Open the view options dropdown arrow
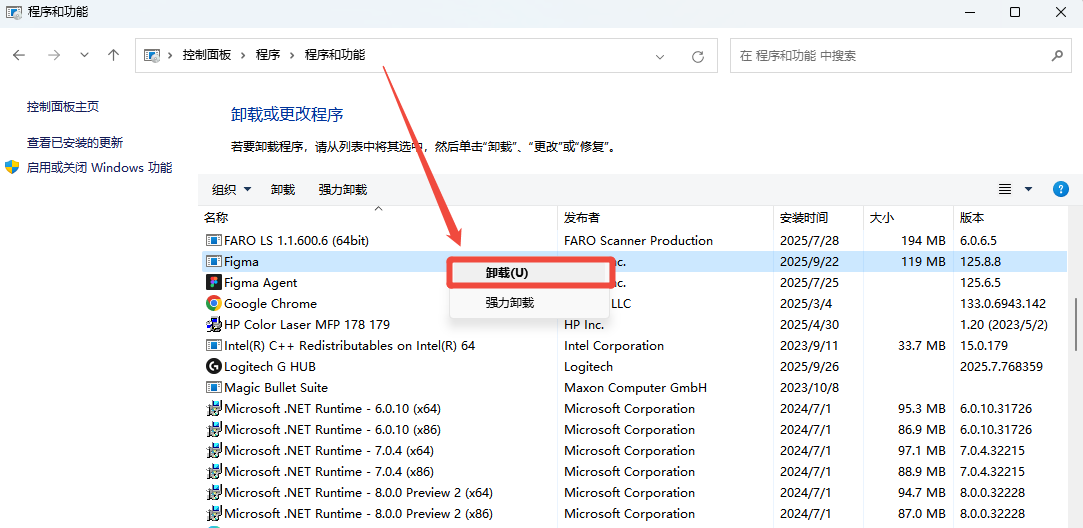 point(1028,189)
